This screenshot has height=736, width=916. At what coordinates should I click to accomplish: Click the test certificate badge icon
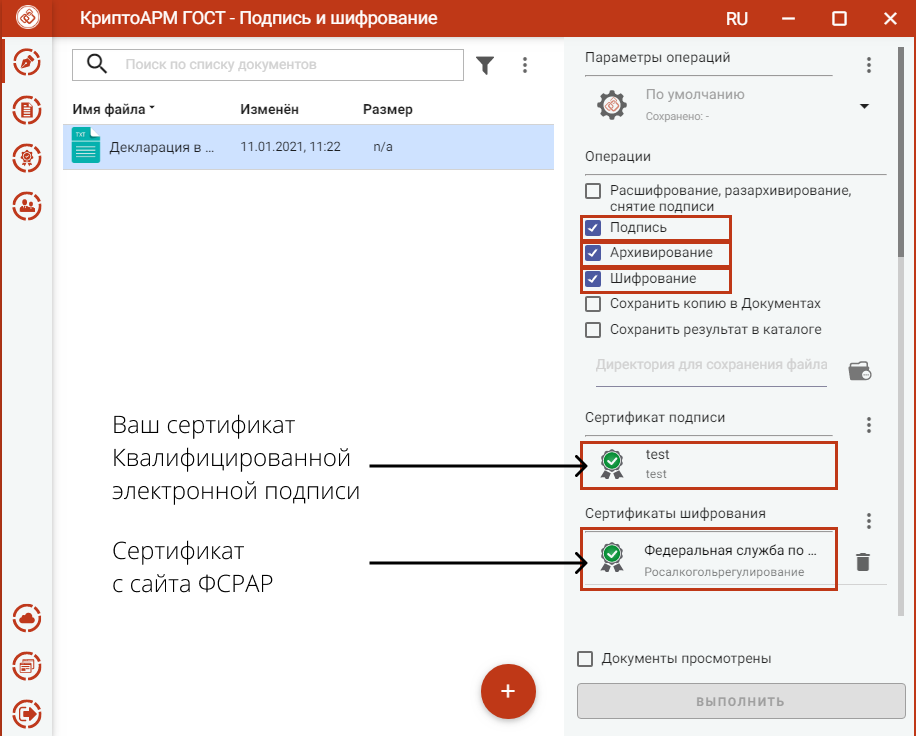(x=612, y=464)
